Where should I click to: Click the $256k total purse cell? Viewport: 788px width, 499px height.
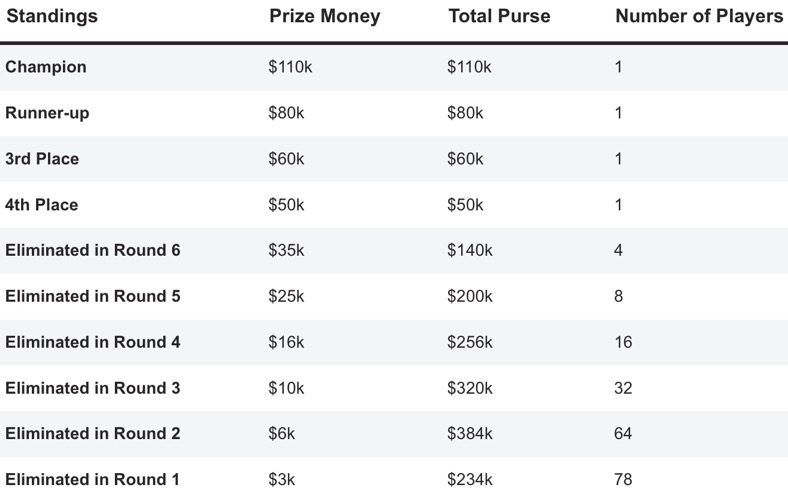click(x=470, y=342)
